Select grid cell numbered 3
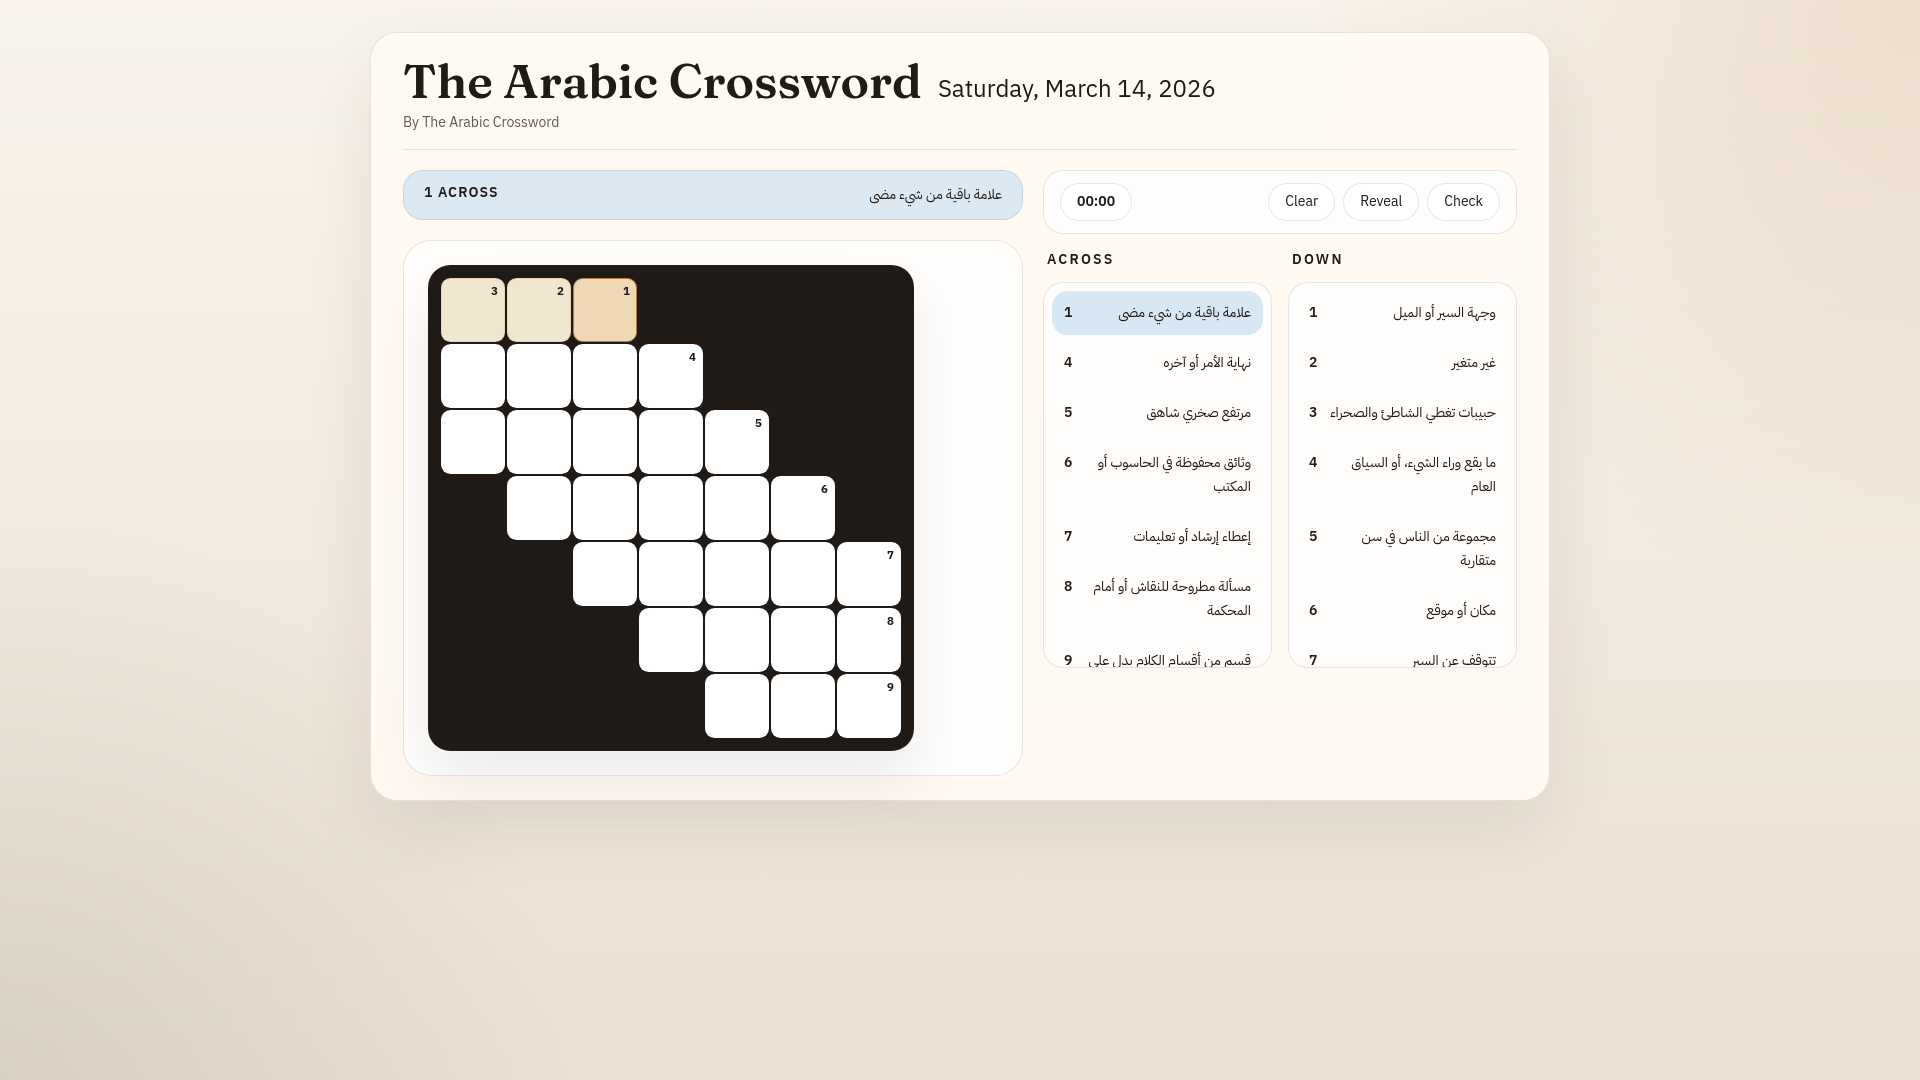Screen dimensions: 1920x1080 click(473, 311)
